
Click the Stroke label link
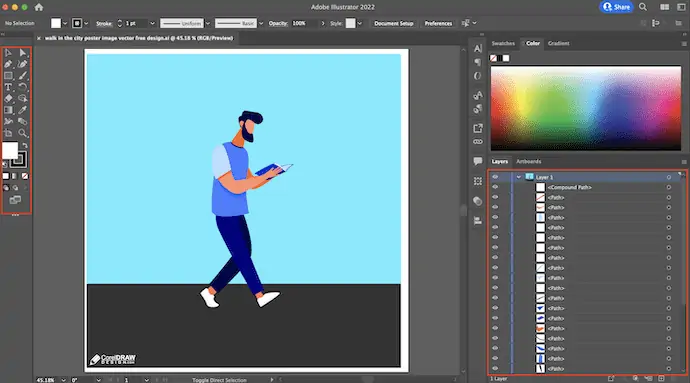[104, 23]
